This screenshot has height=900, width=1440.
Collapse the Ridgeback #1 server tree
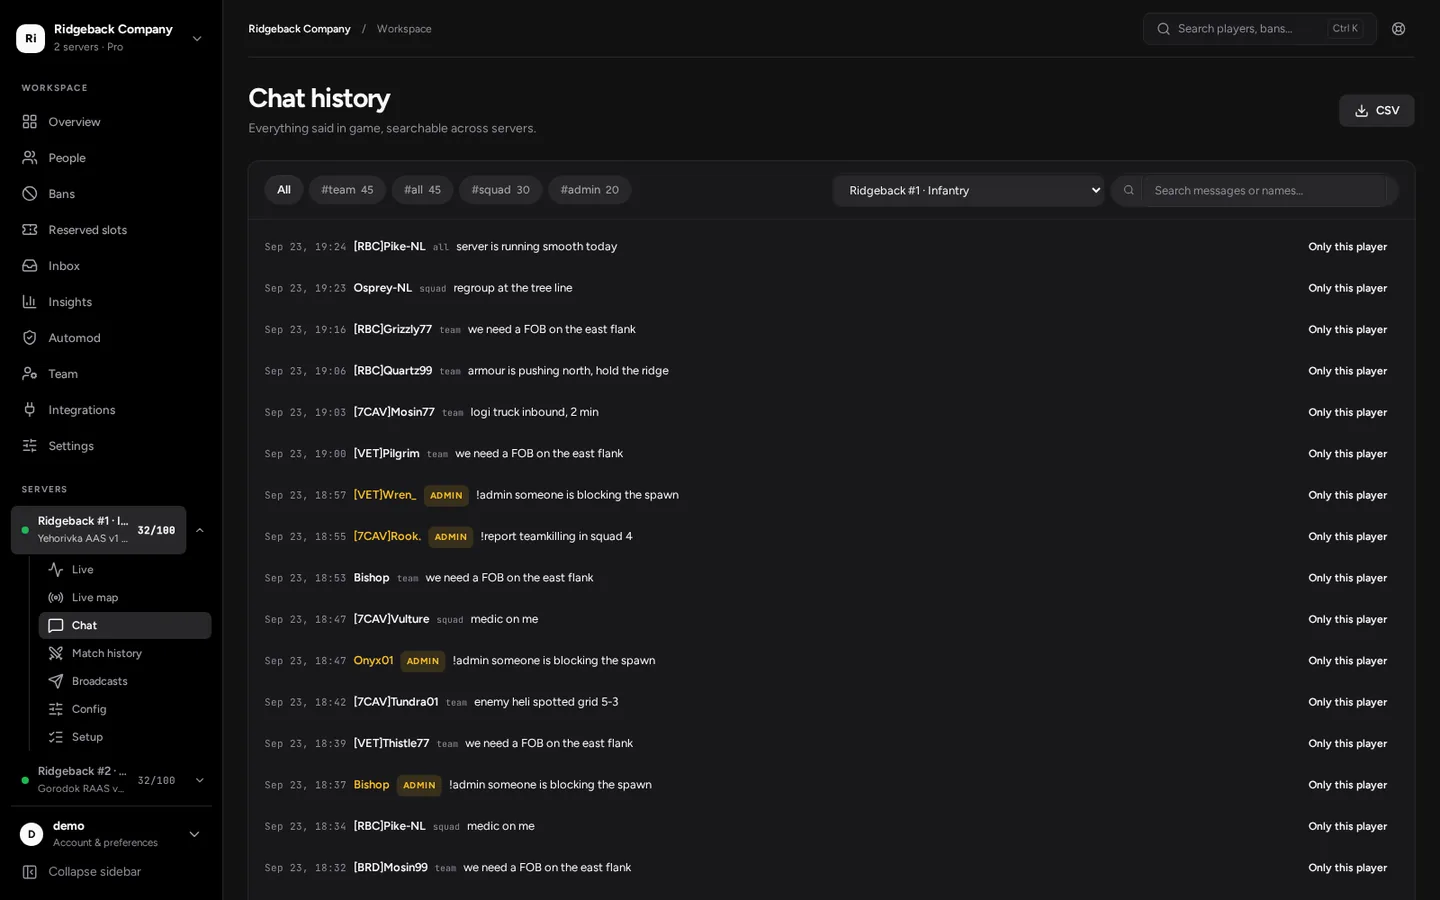click(200, 530)
